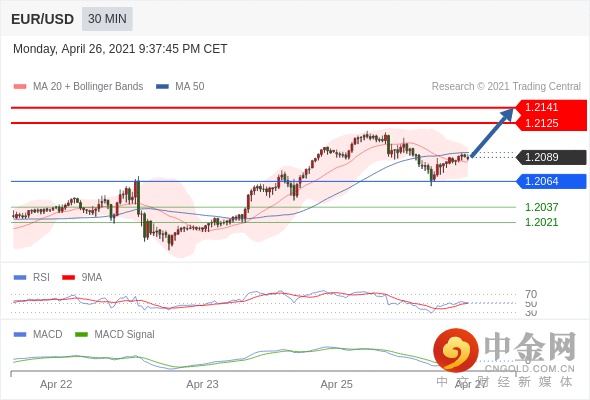Toggle the RSI legend marker
Screen dimensions: 590x400
coord(20,278)
